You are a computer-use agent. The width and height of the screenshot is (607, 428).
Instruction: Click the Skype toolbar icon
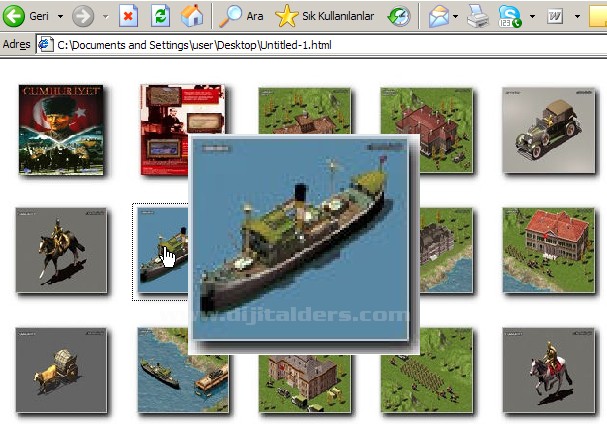[x=510, y=16]
